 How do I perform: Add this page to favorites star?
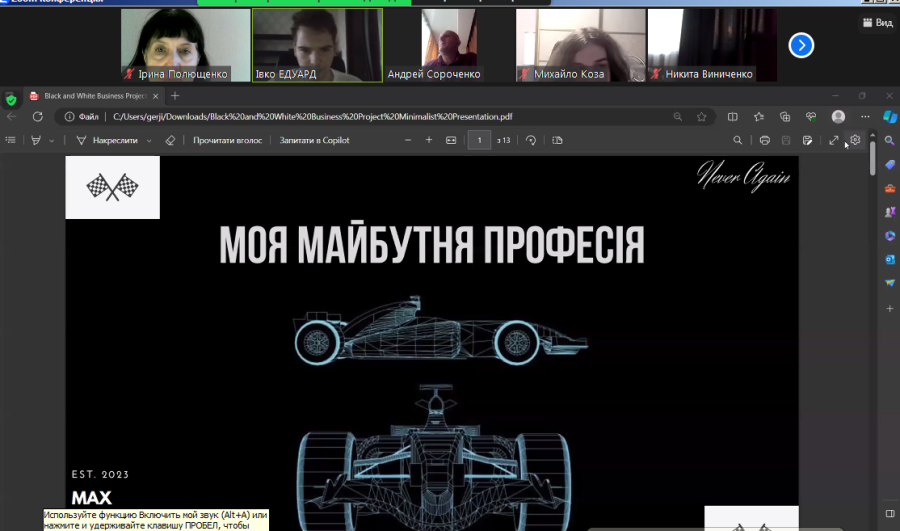(702, 116)
